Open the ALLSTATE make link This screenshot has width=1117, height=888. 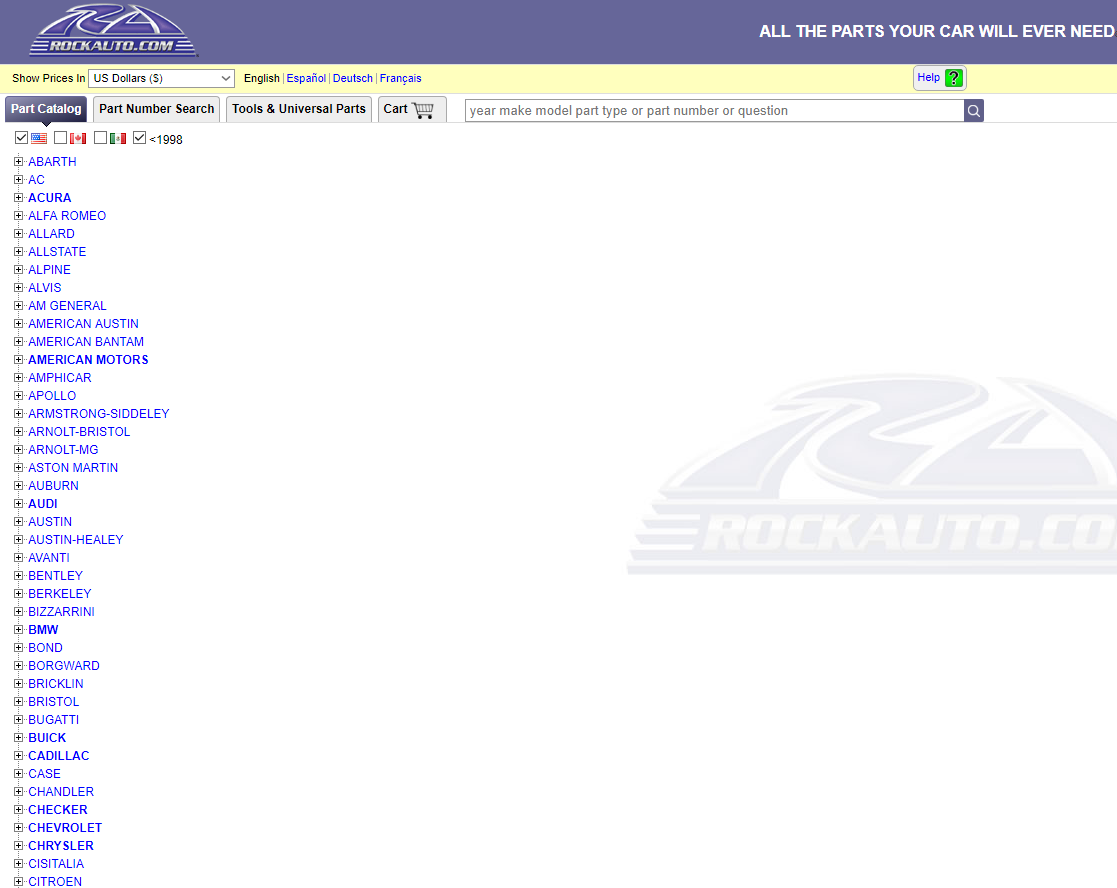pos(57,251)
